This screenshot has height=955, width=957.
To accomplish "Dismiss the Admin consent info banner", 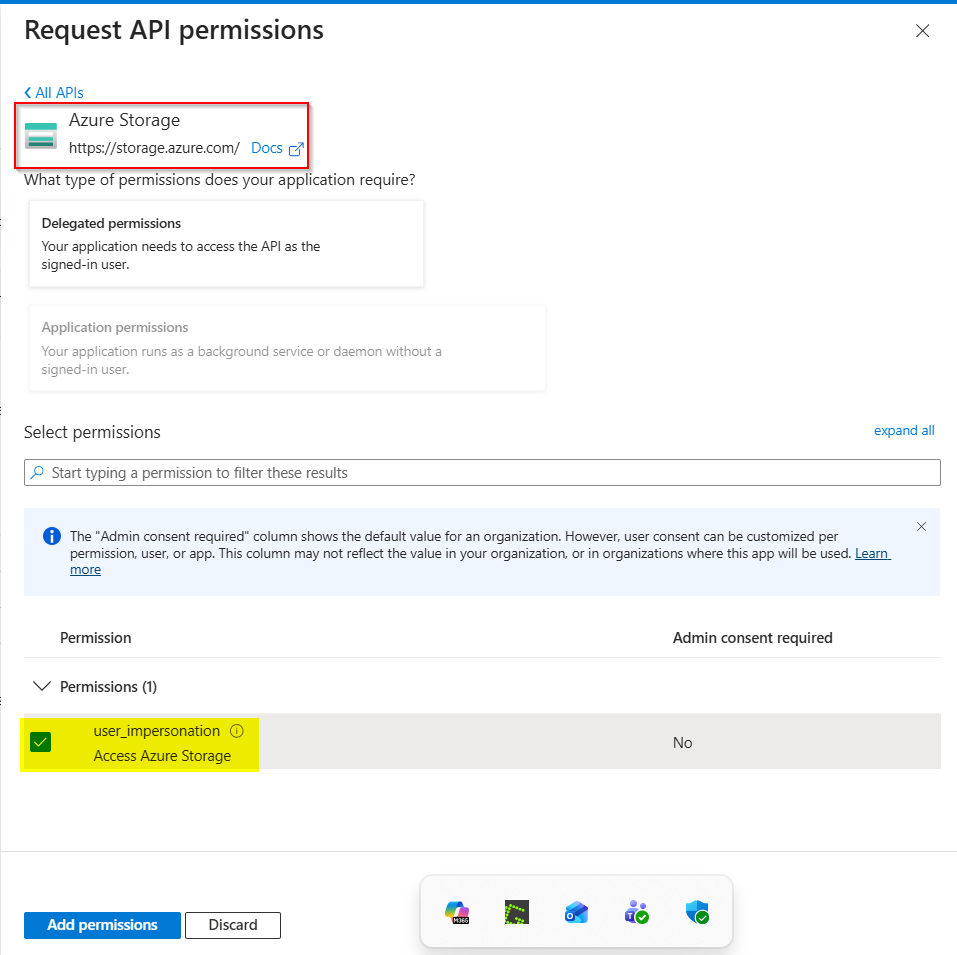I will 921,527.
